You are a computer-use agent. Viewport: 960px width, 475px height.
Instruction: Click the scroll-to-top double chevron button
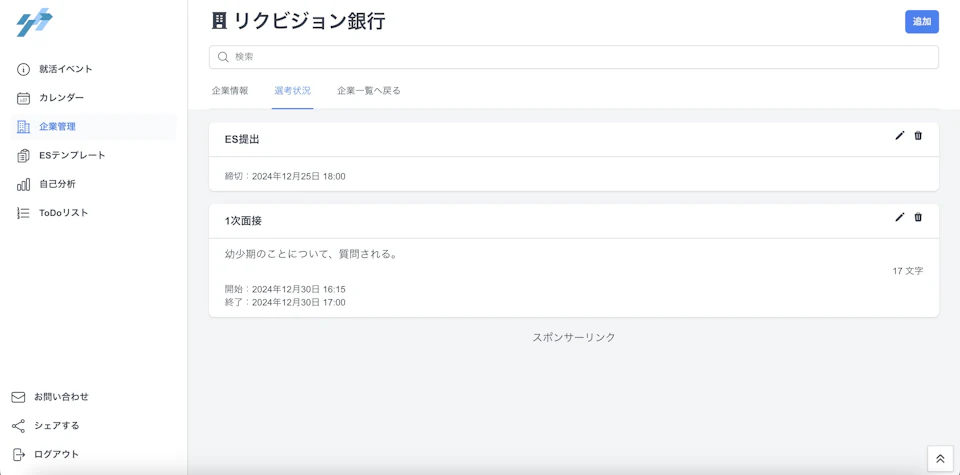click(940, 458)
